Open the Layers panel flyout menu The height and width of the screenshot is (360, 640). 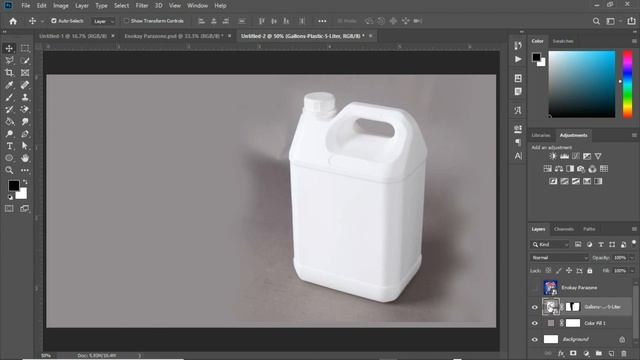[x=634, y=229]
